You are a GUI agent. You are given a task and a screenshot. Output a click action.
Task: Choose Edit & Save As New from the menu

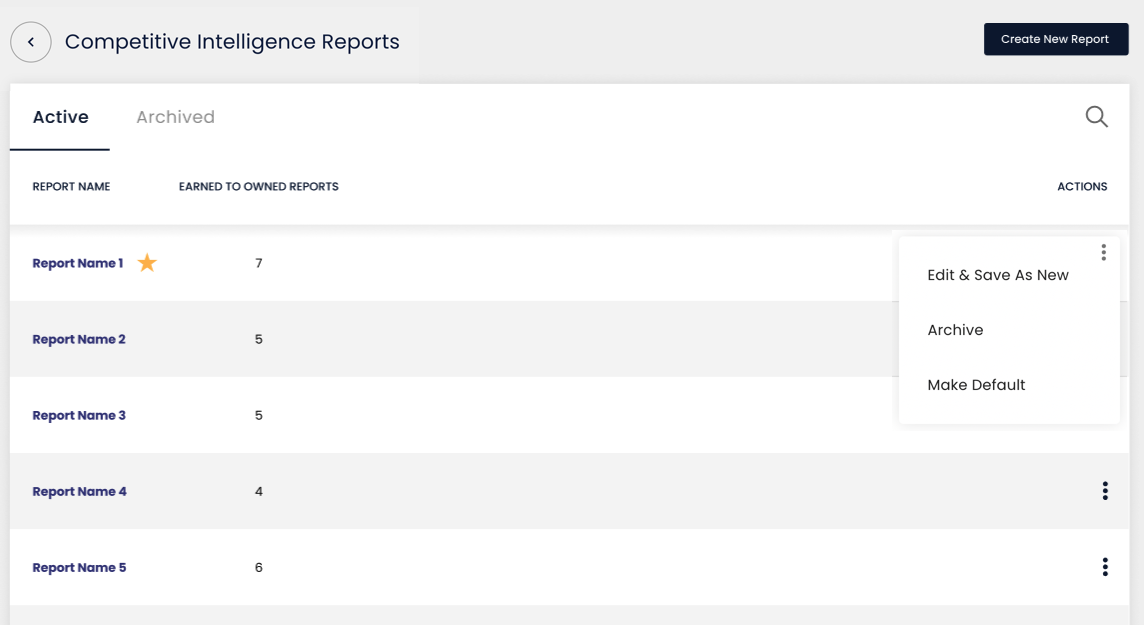click(x=997, y=274)
